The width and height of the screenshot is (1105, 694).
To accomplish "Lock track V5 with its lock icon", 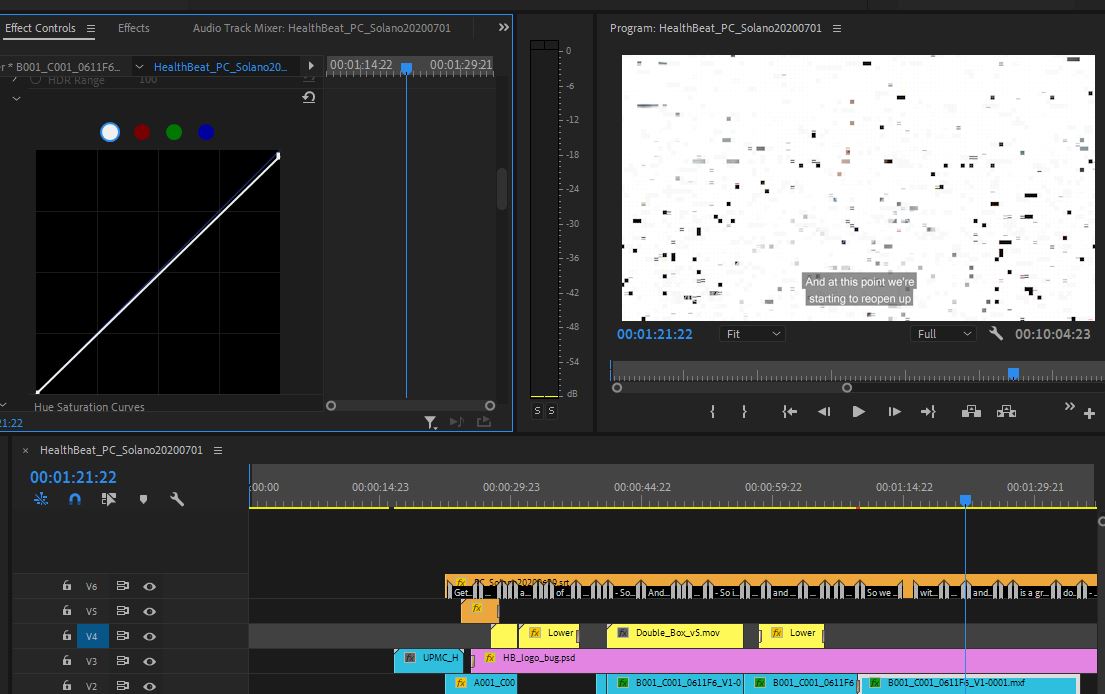I will [x=66, y=610].
